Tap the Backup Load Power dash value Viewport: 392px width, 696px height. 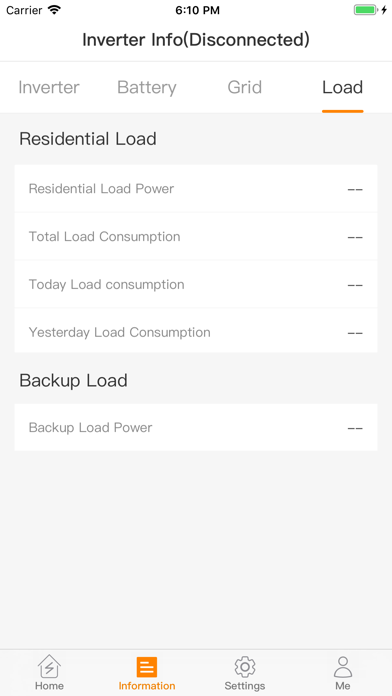[x=355, y=428]
